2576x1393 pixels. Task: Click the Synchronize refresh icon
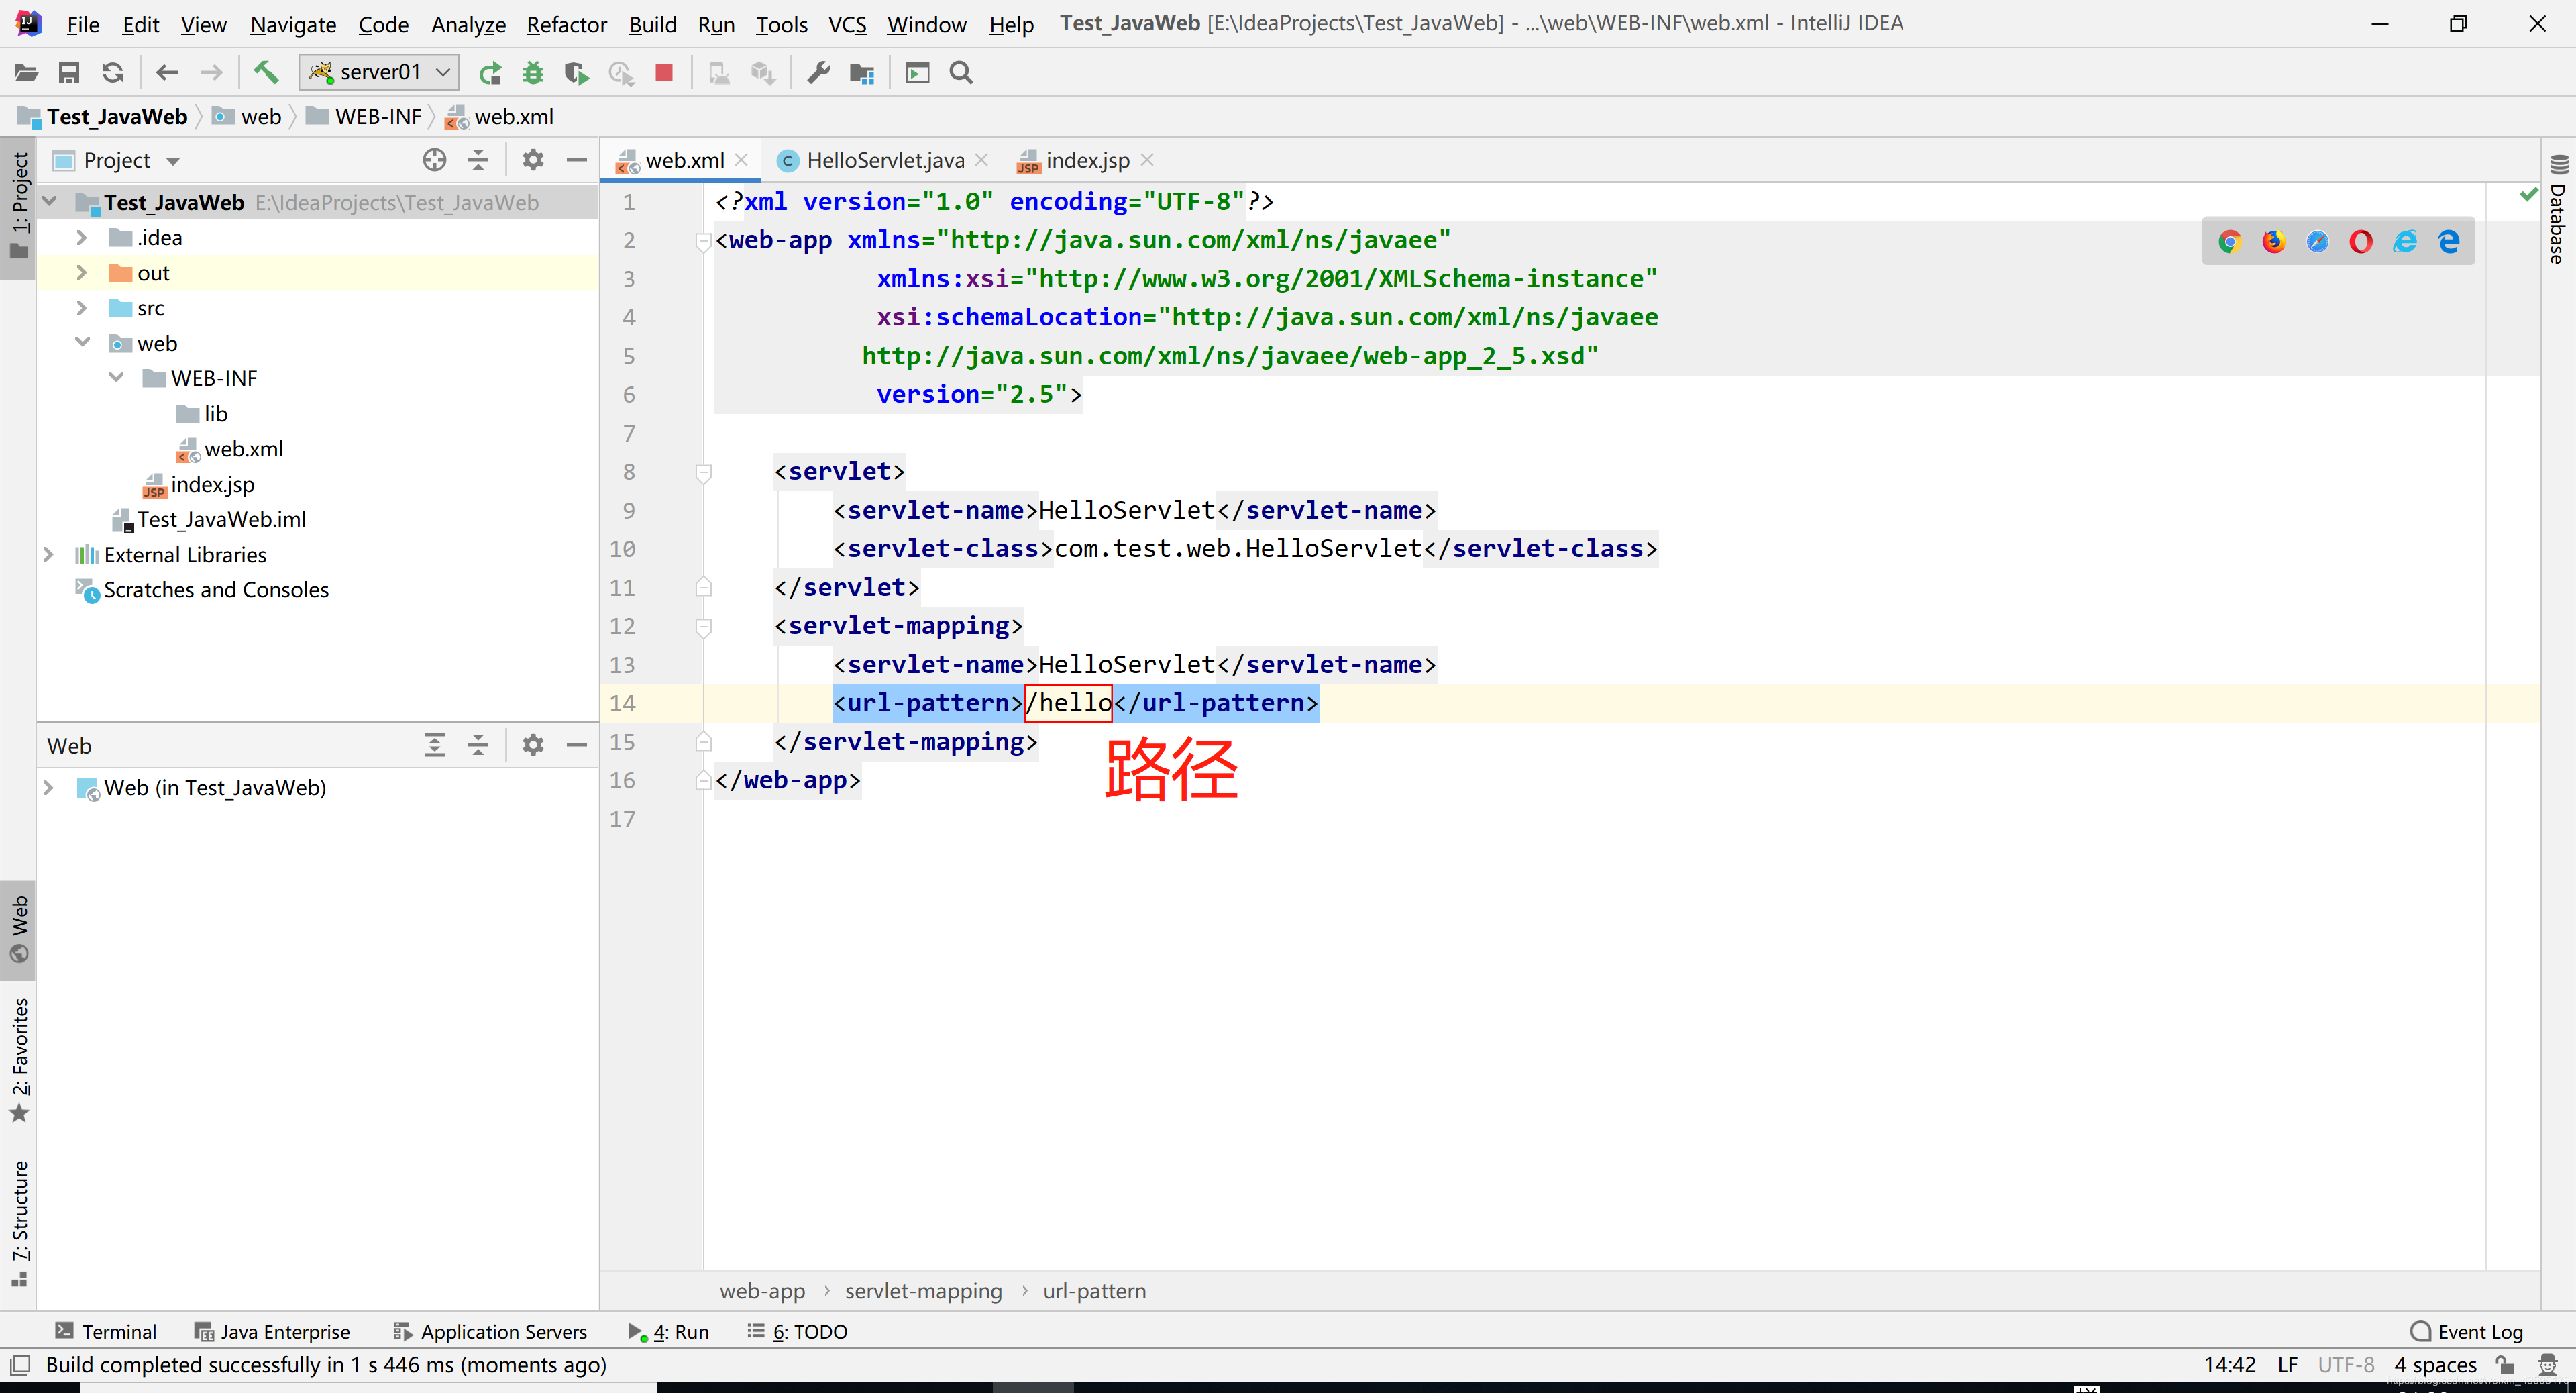pyautogui.click(x=113, y=72)
